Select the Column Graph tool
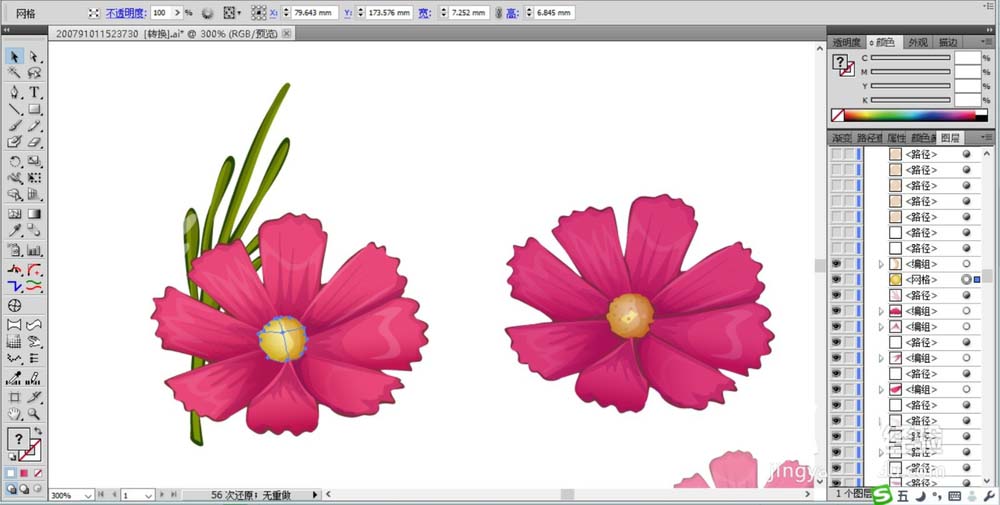 click(x=34, y=250)
